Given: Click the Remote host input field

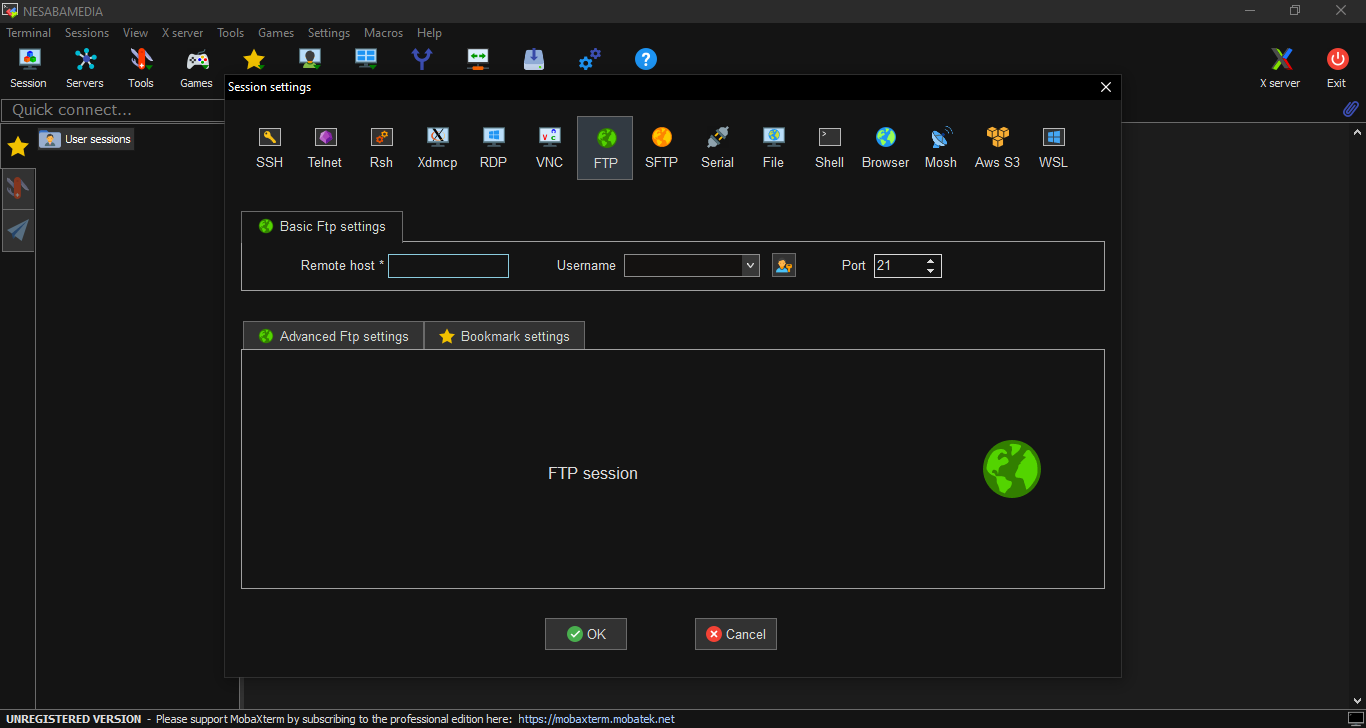Looking at the screenshot, I should [448, 266].
